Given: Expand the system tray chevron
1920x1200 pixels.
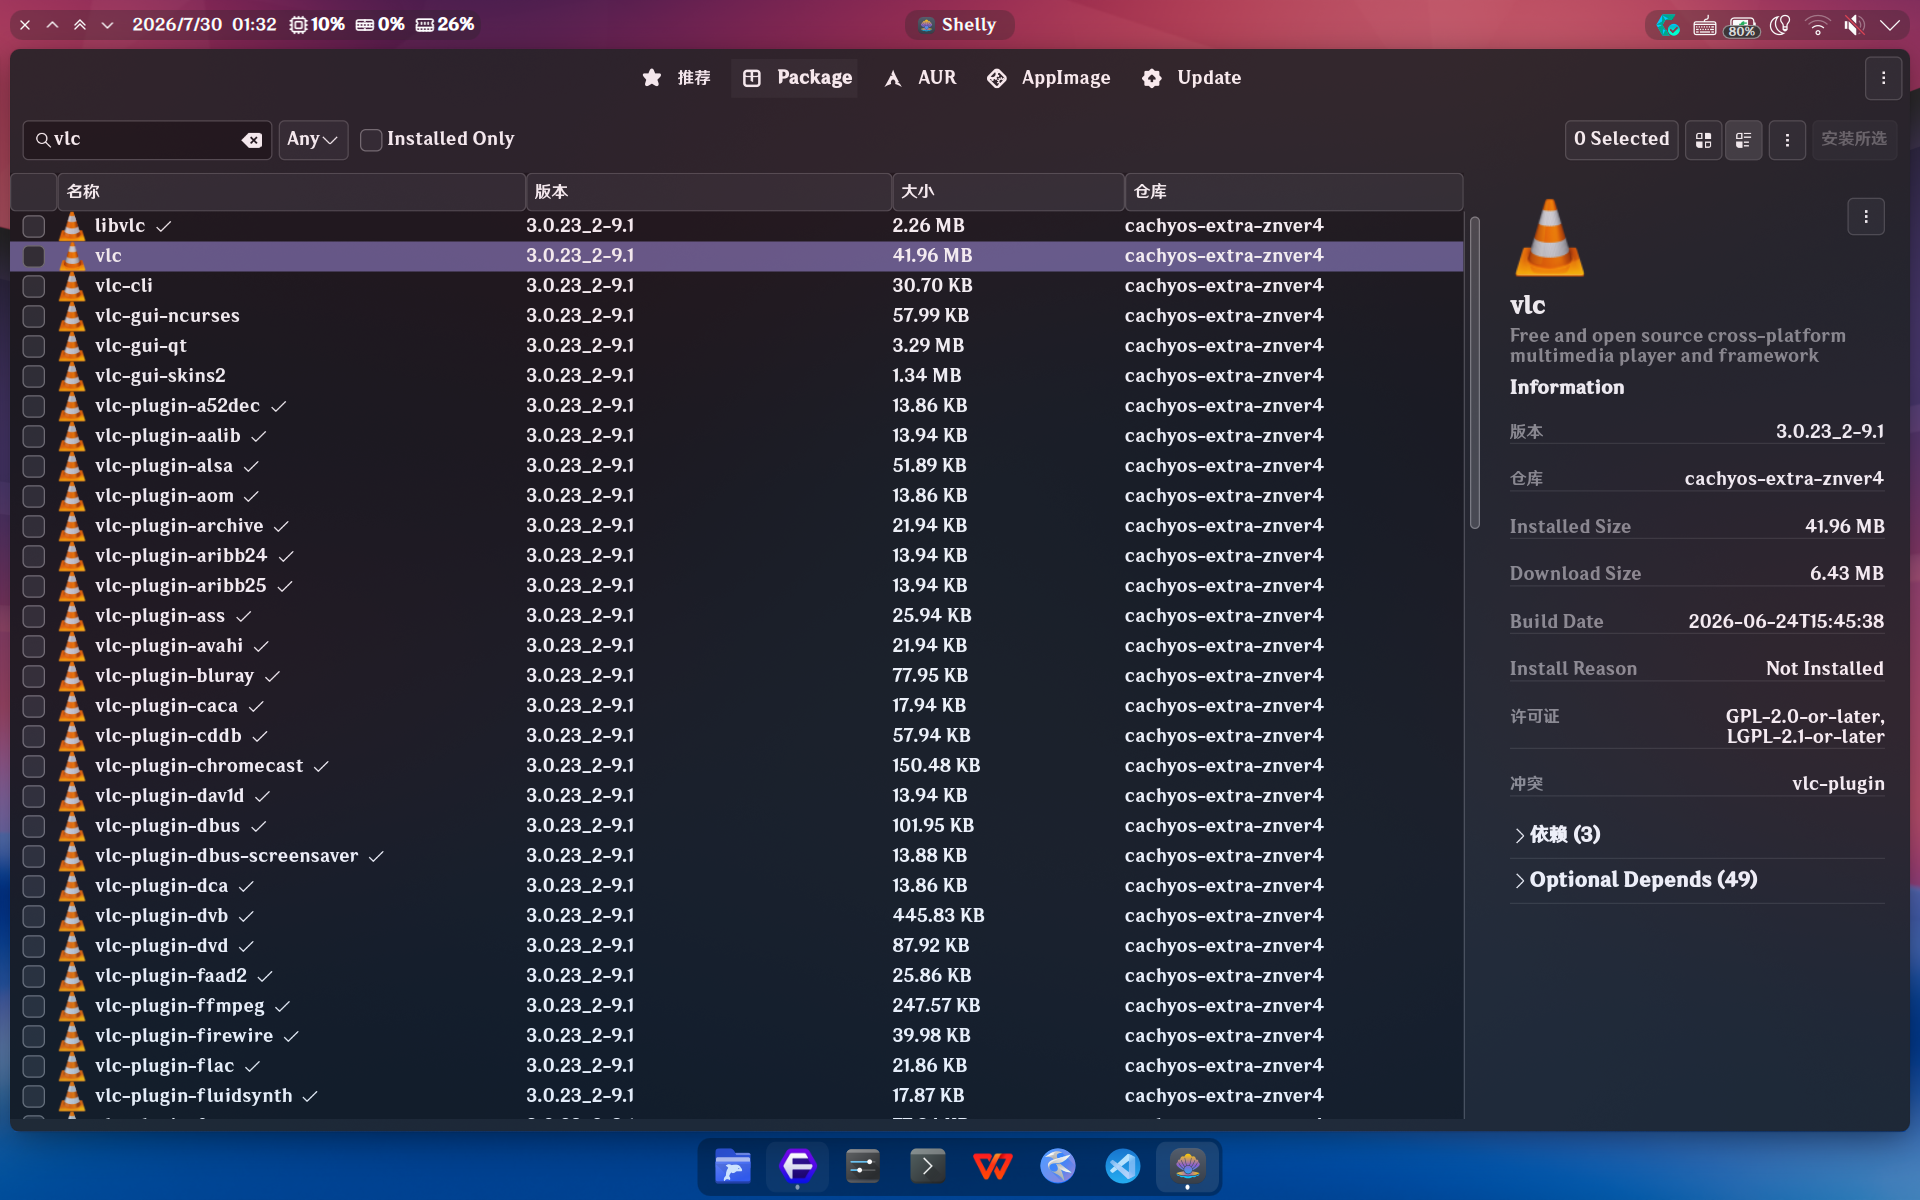Looking at the screenshot, I should pyautogui.click(x=1890, y=25).
